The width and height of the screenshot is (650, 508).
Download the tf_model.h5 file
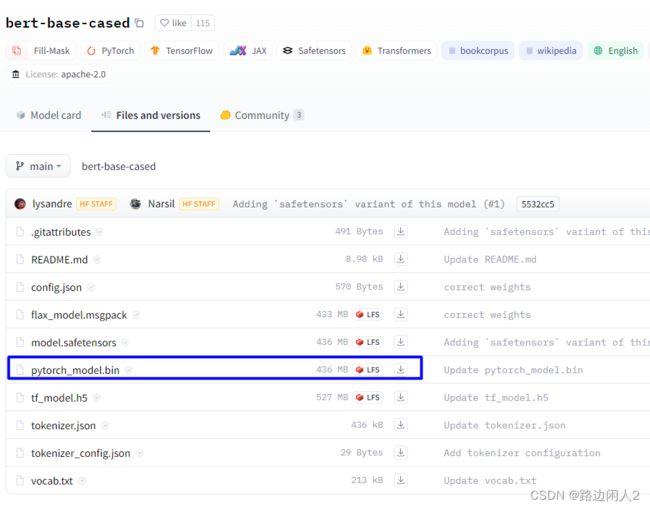(x=400, y=397)
